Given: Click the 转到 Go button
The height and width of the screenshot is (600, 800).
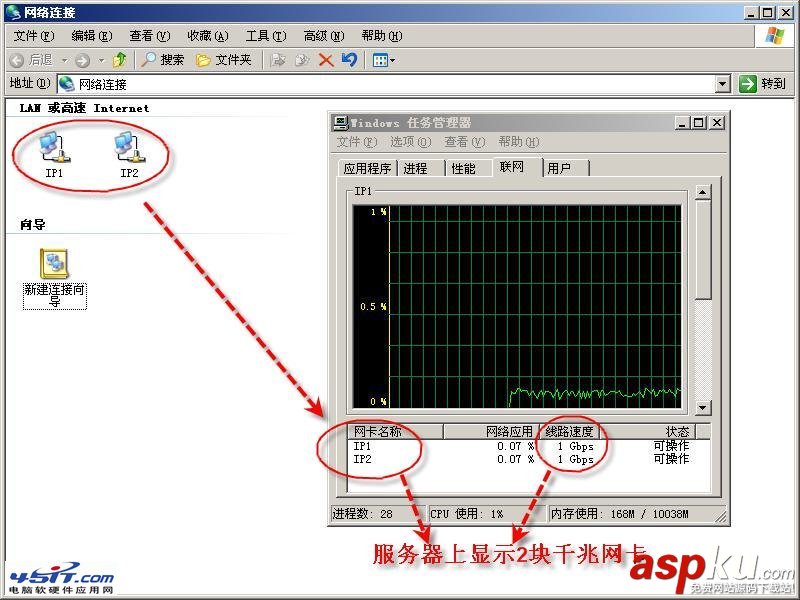Looking at the screenshot, I should click(762, 83).
